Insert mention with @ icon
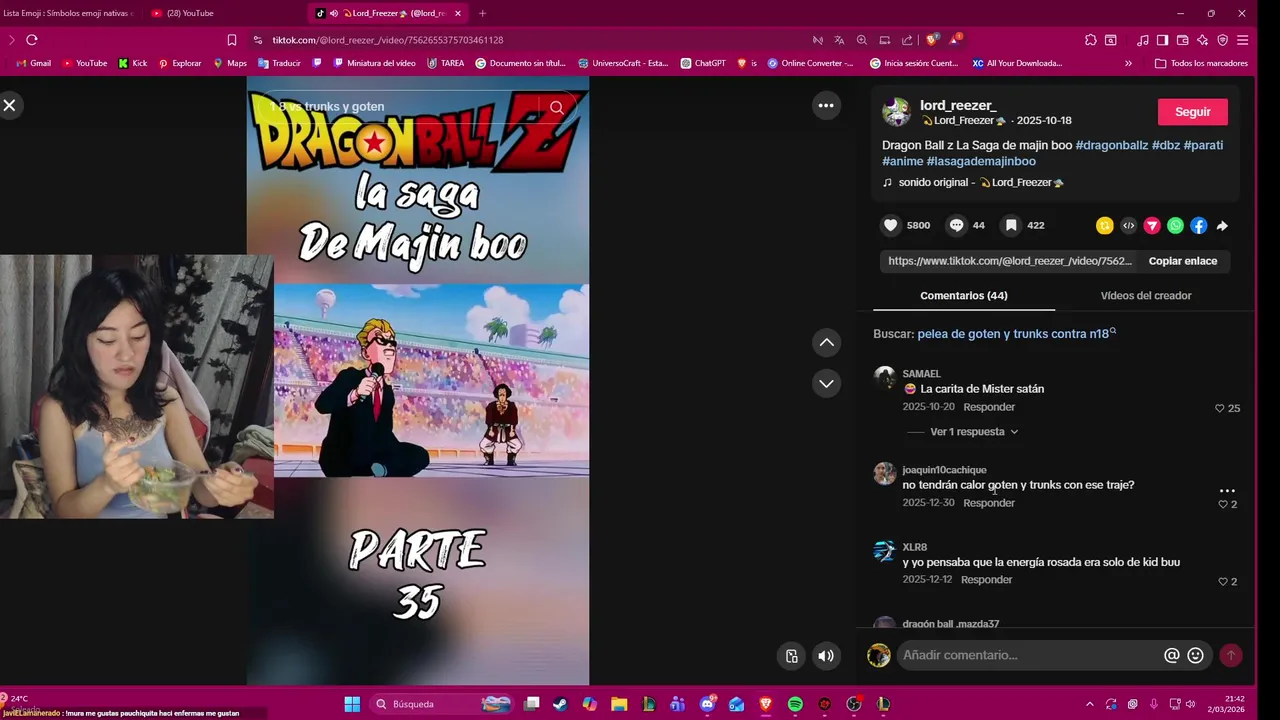 pyautogui.click(x=1172, y=655)
